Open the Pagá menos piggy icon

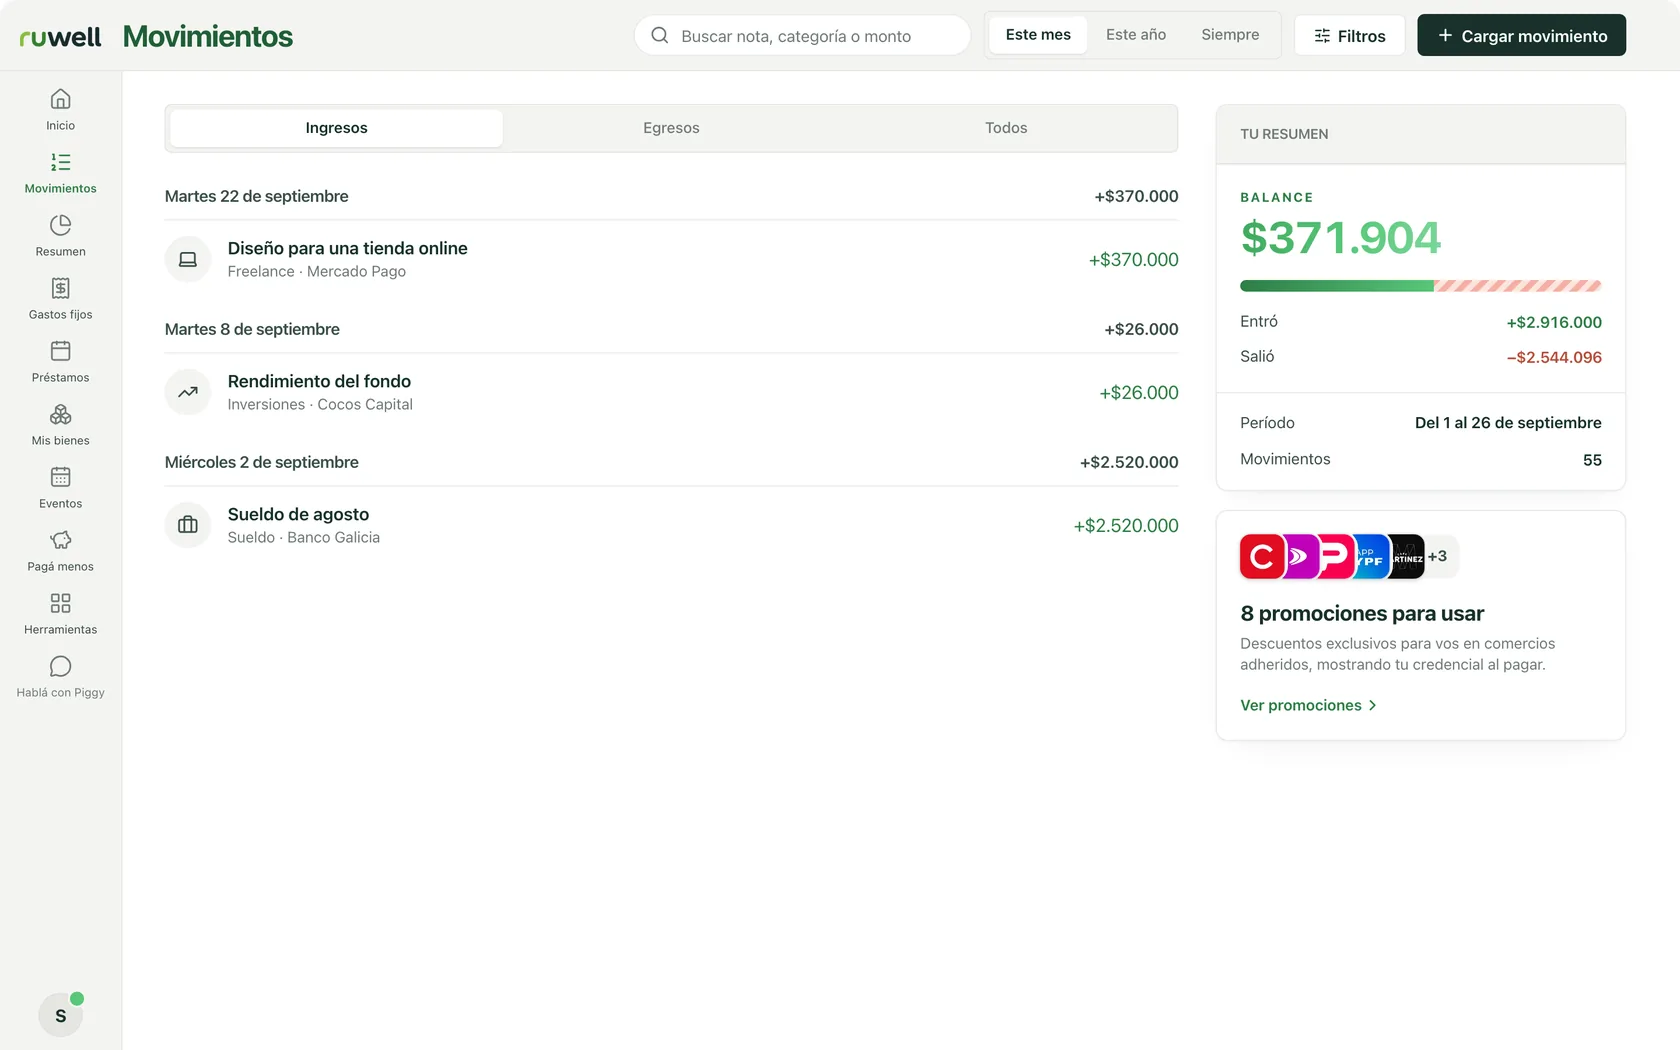[60, 540]
